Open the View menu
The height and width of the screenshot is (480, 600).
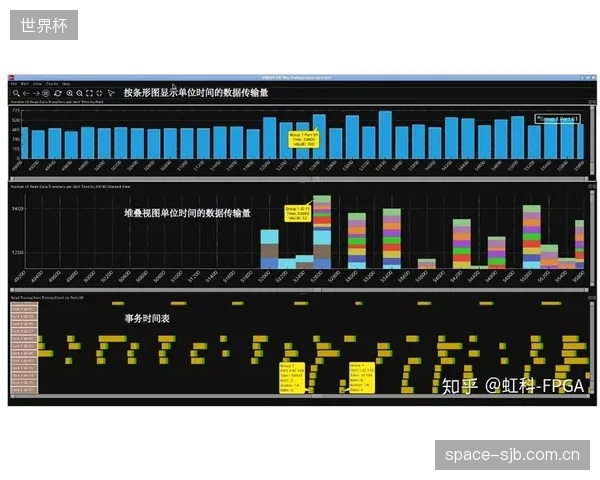(38, 83)
